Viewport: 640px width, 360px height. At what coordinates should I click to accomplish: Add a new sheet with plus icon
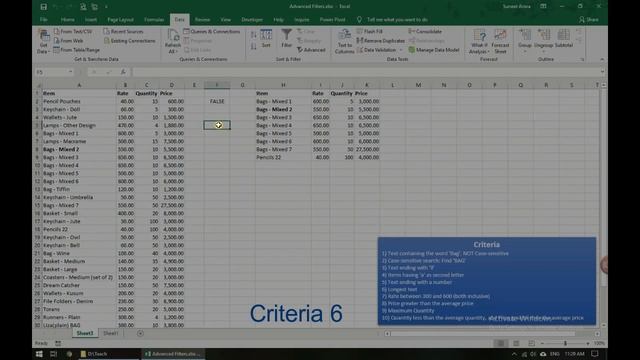[140, 333]
